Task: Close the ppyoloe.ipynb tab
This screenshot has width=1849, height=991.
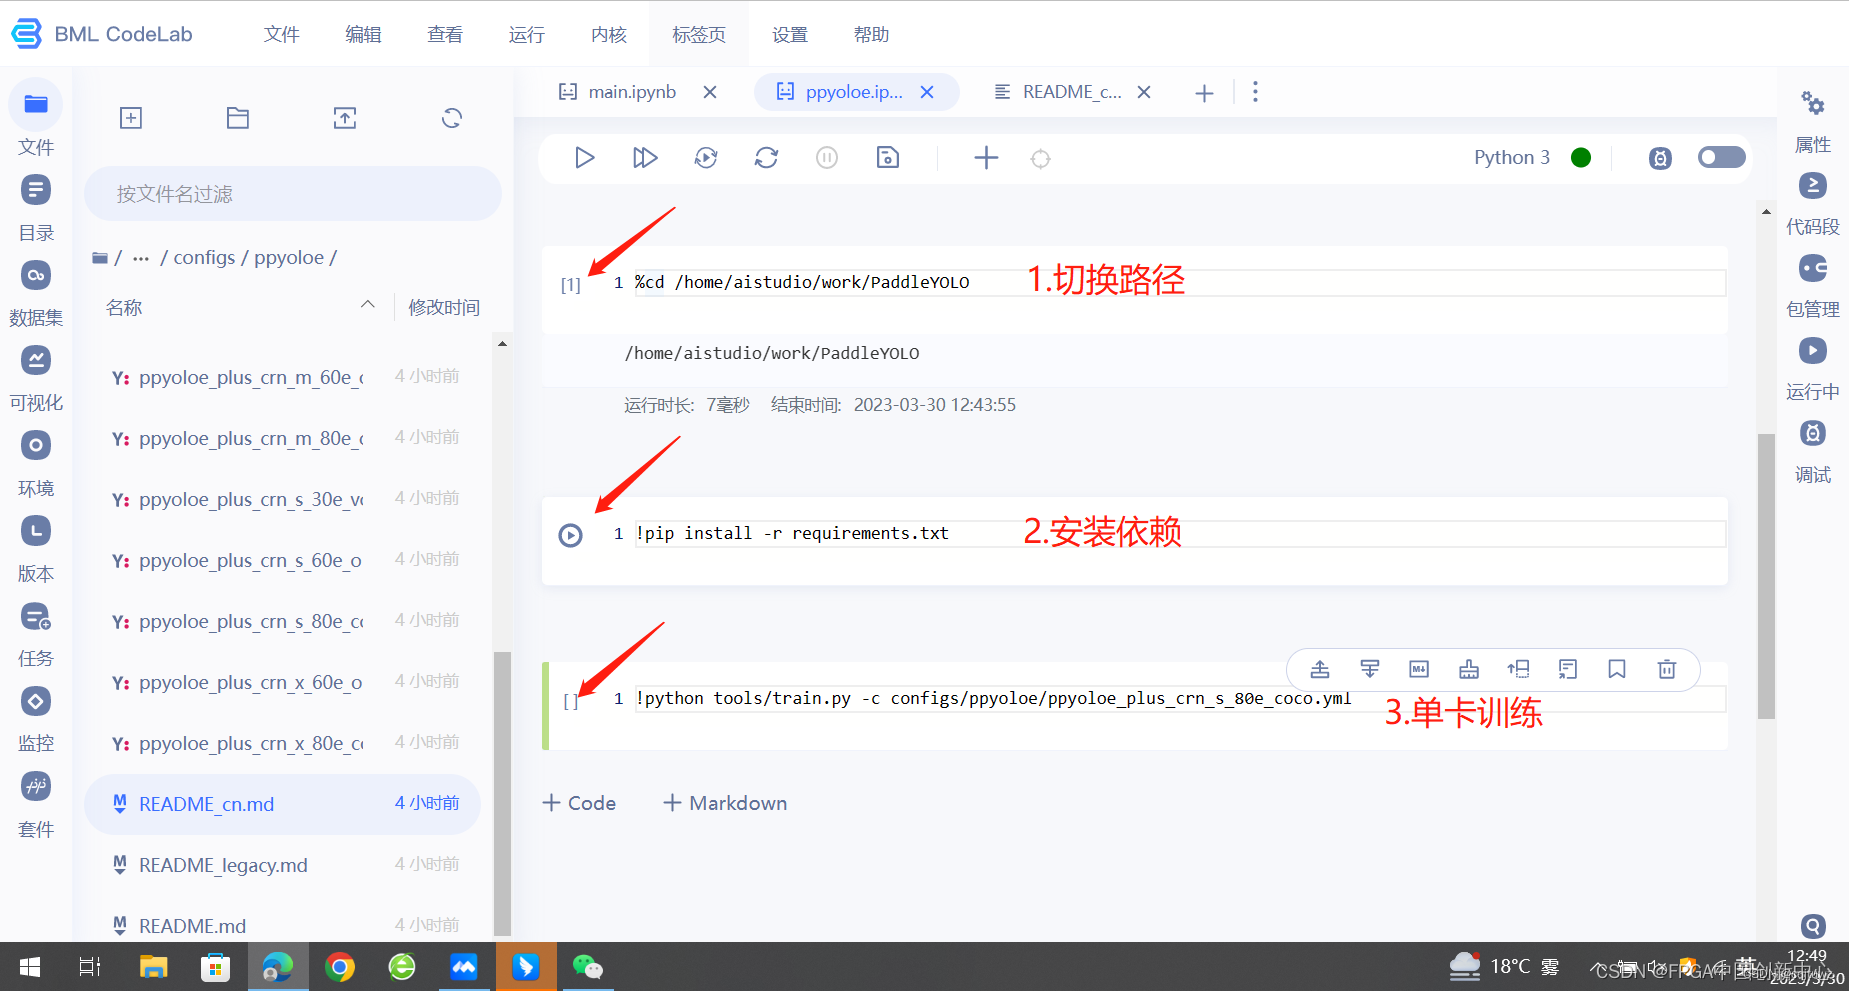Action: [927, 92]
